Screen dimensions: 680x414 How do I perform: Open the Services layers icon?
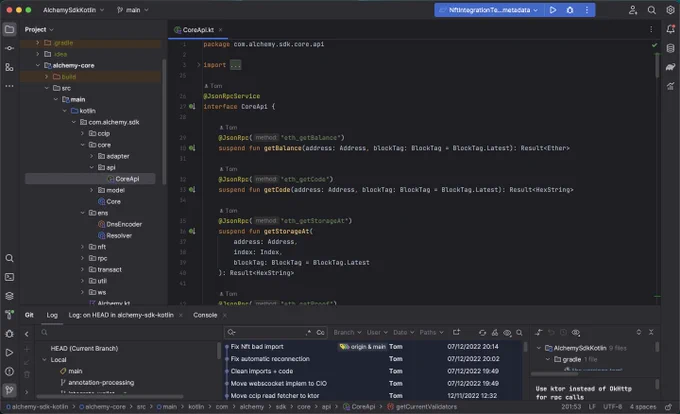click(x=9, y=296)
